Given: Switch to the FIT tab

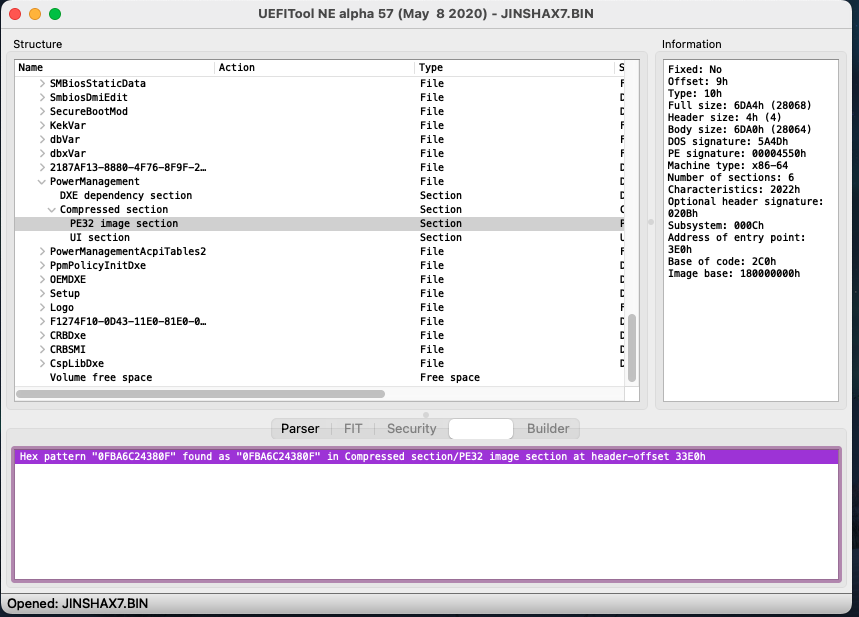Looking at the screenshot, I should pos(353,429).
